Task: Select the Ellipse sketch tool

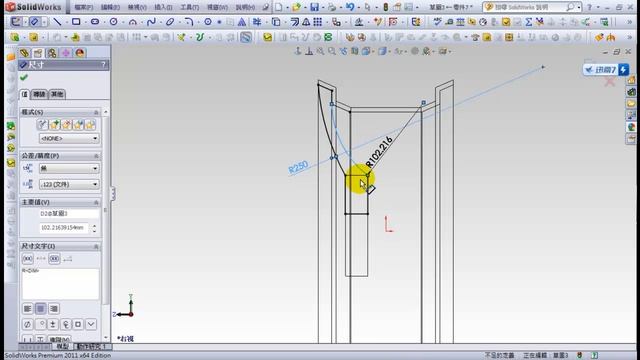Action: pos(170,22)
